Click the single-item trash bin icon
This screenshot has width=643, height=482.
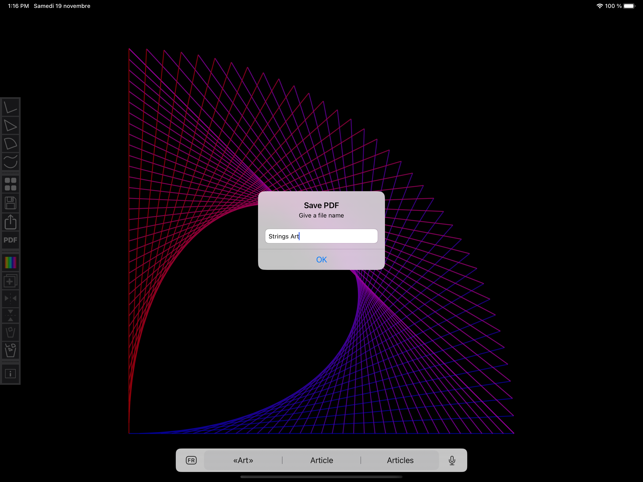10,332
